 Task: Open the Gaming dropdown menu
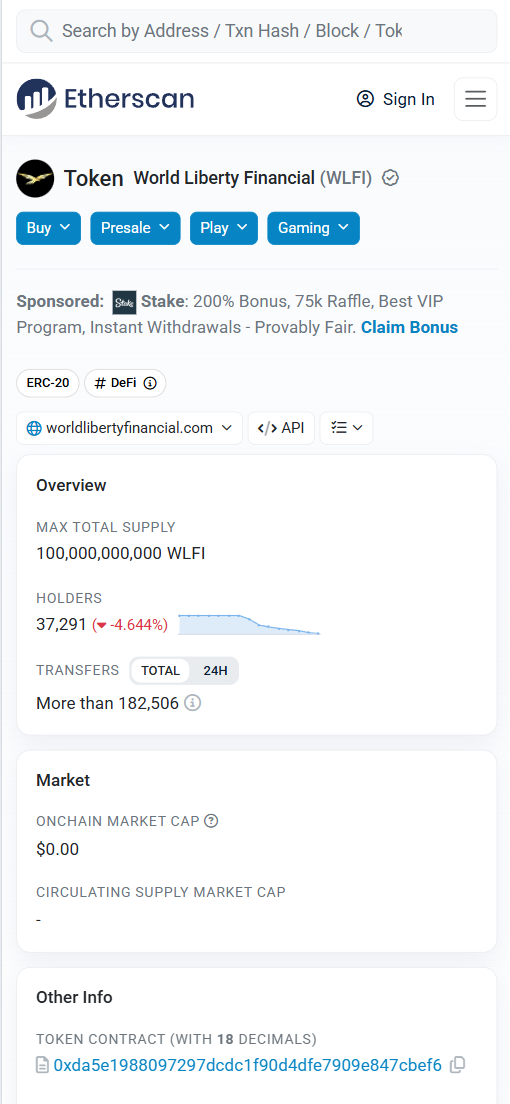[x=313, y=228]
